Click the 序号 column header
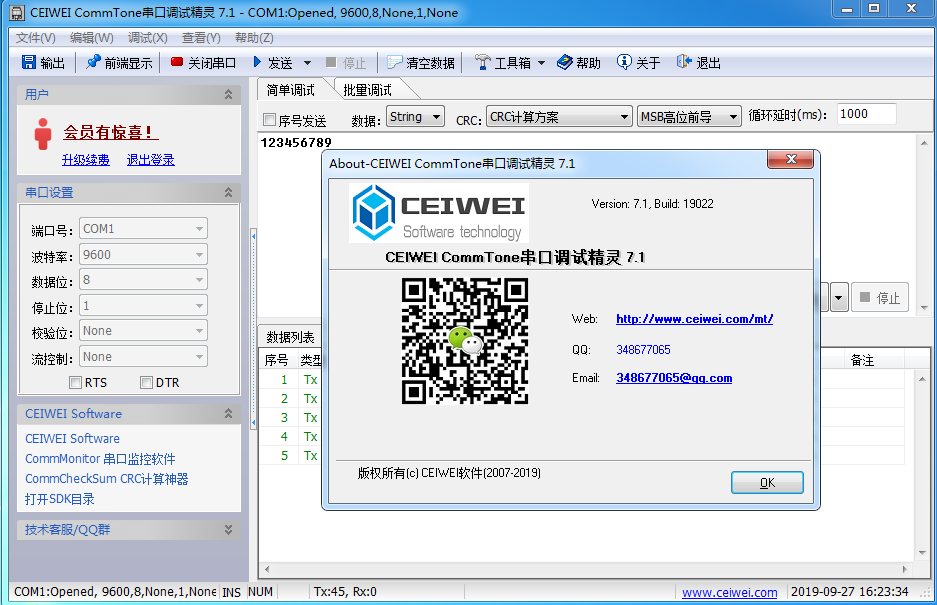This screenshot has height=605, width=937. tap(277, 360)
